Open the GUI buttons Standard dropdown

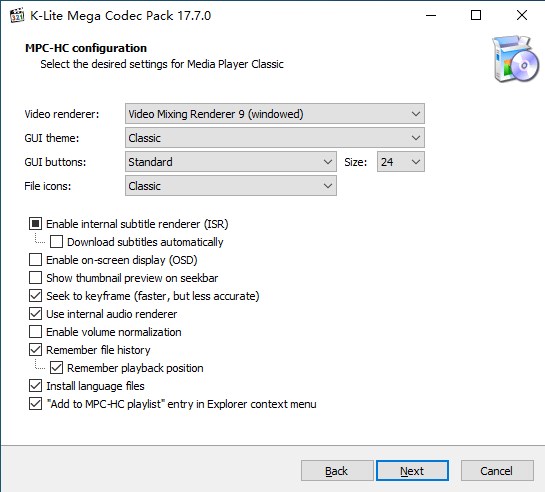click(231, 162)
